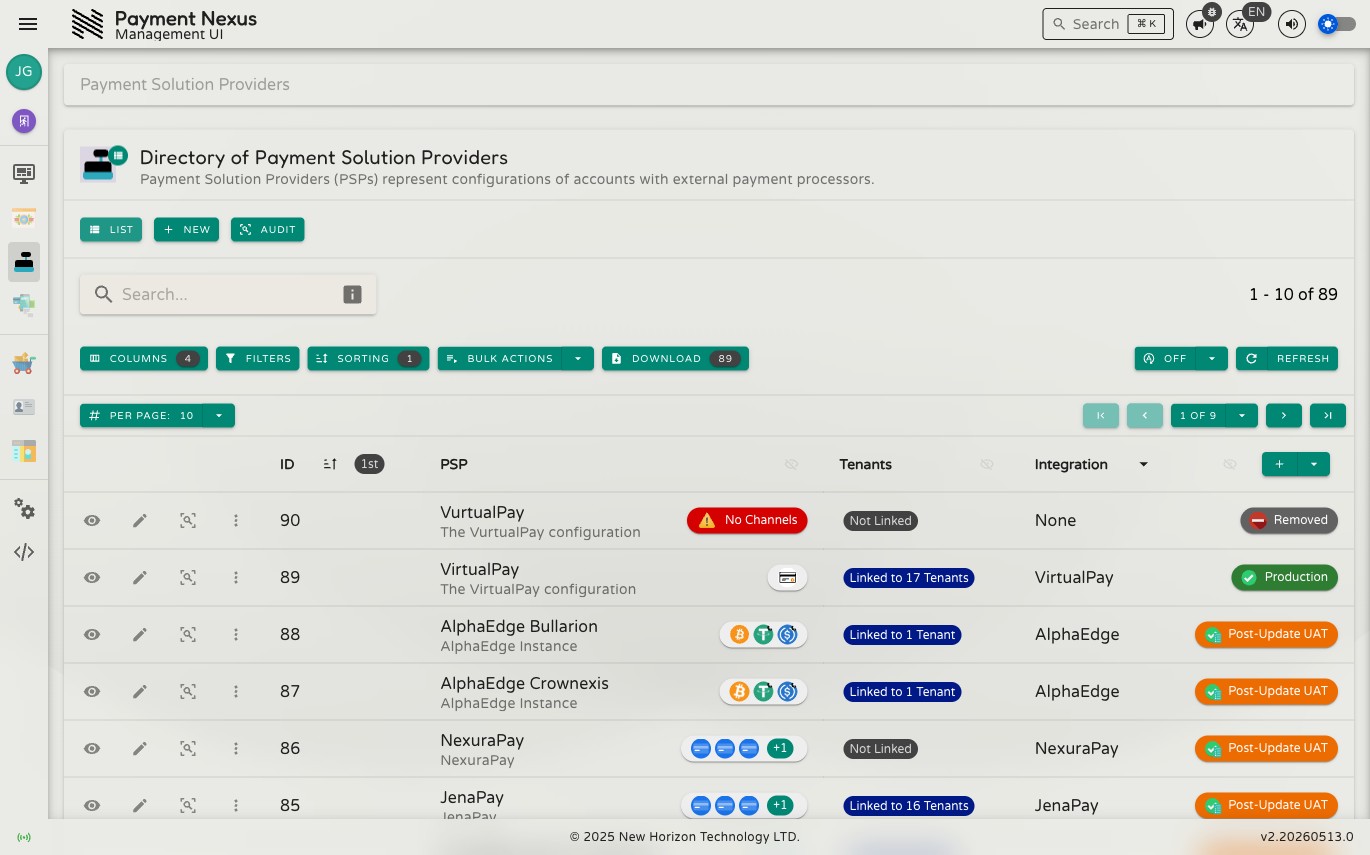Click the Payment Solution Providers breadcrumb
Screen dimensions: 1370x855
(185, 84)
